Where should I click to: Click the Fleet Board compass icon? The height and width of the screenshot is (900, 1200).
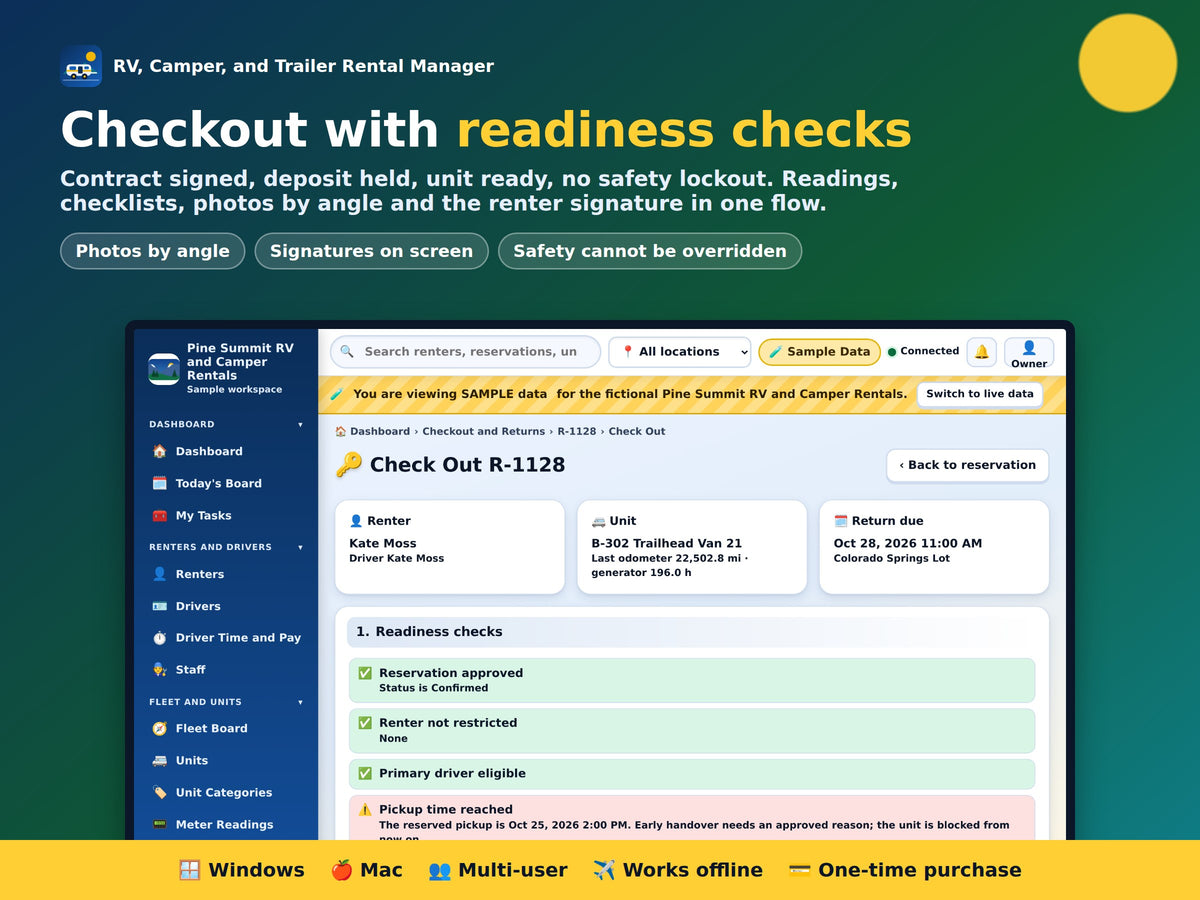tap(159, 728)
